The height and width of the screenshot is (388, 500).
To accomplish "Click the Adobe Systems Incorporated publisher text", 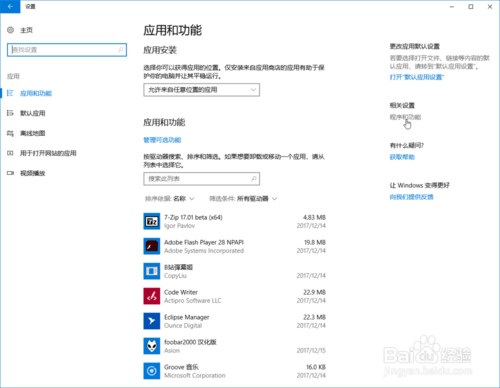I will (204, 251).
